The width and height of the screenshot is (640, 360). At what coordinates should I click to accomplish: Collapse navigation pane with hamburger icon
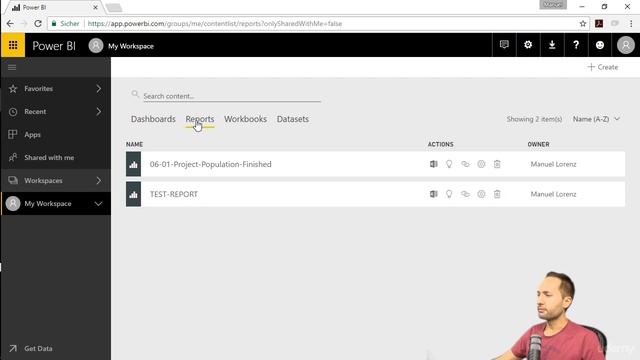pos(12,67)
